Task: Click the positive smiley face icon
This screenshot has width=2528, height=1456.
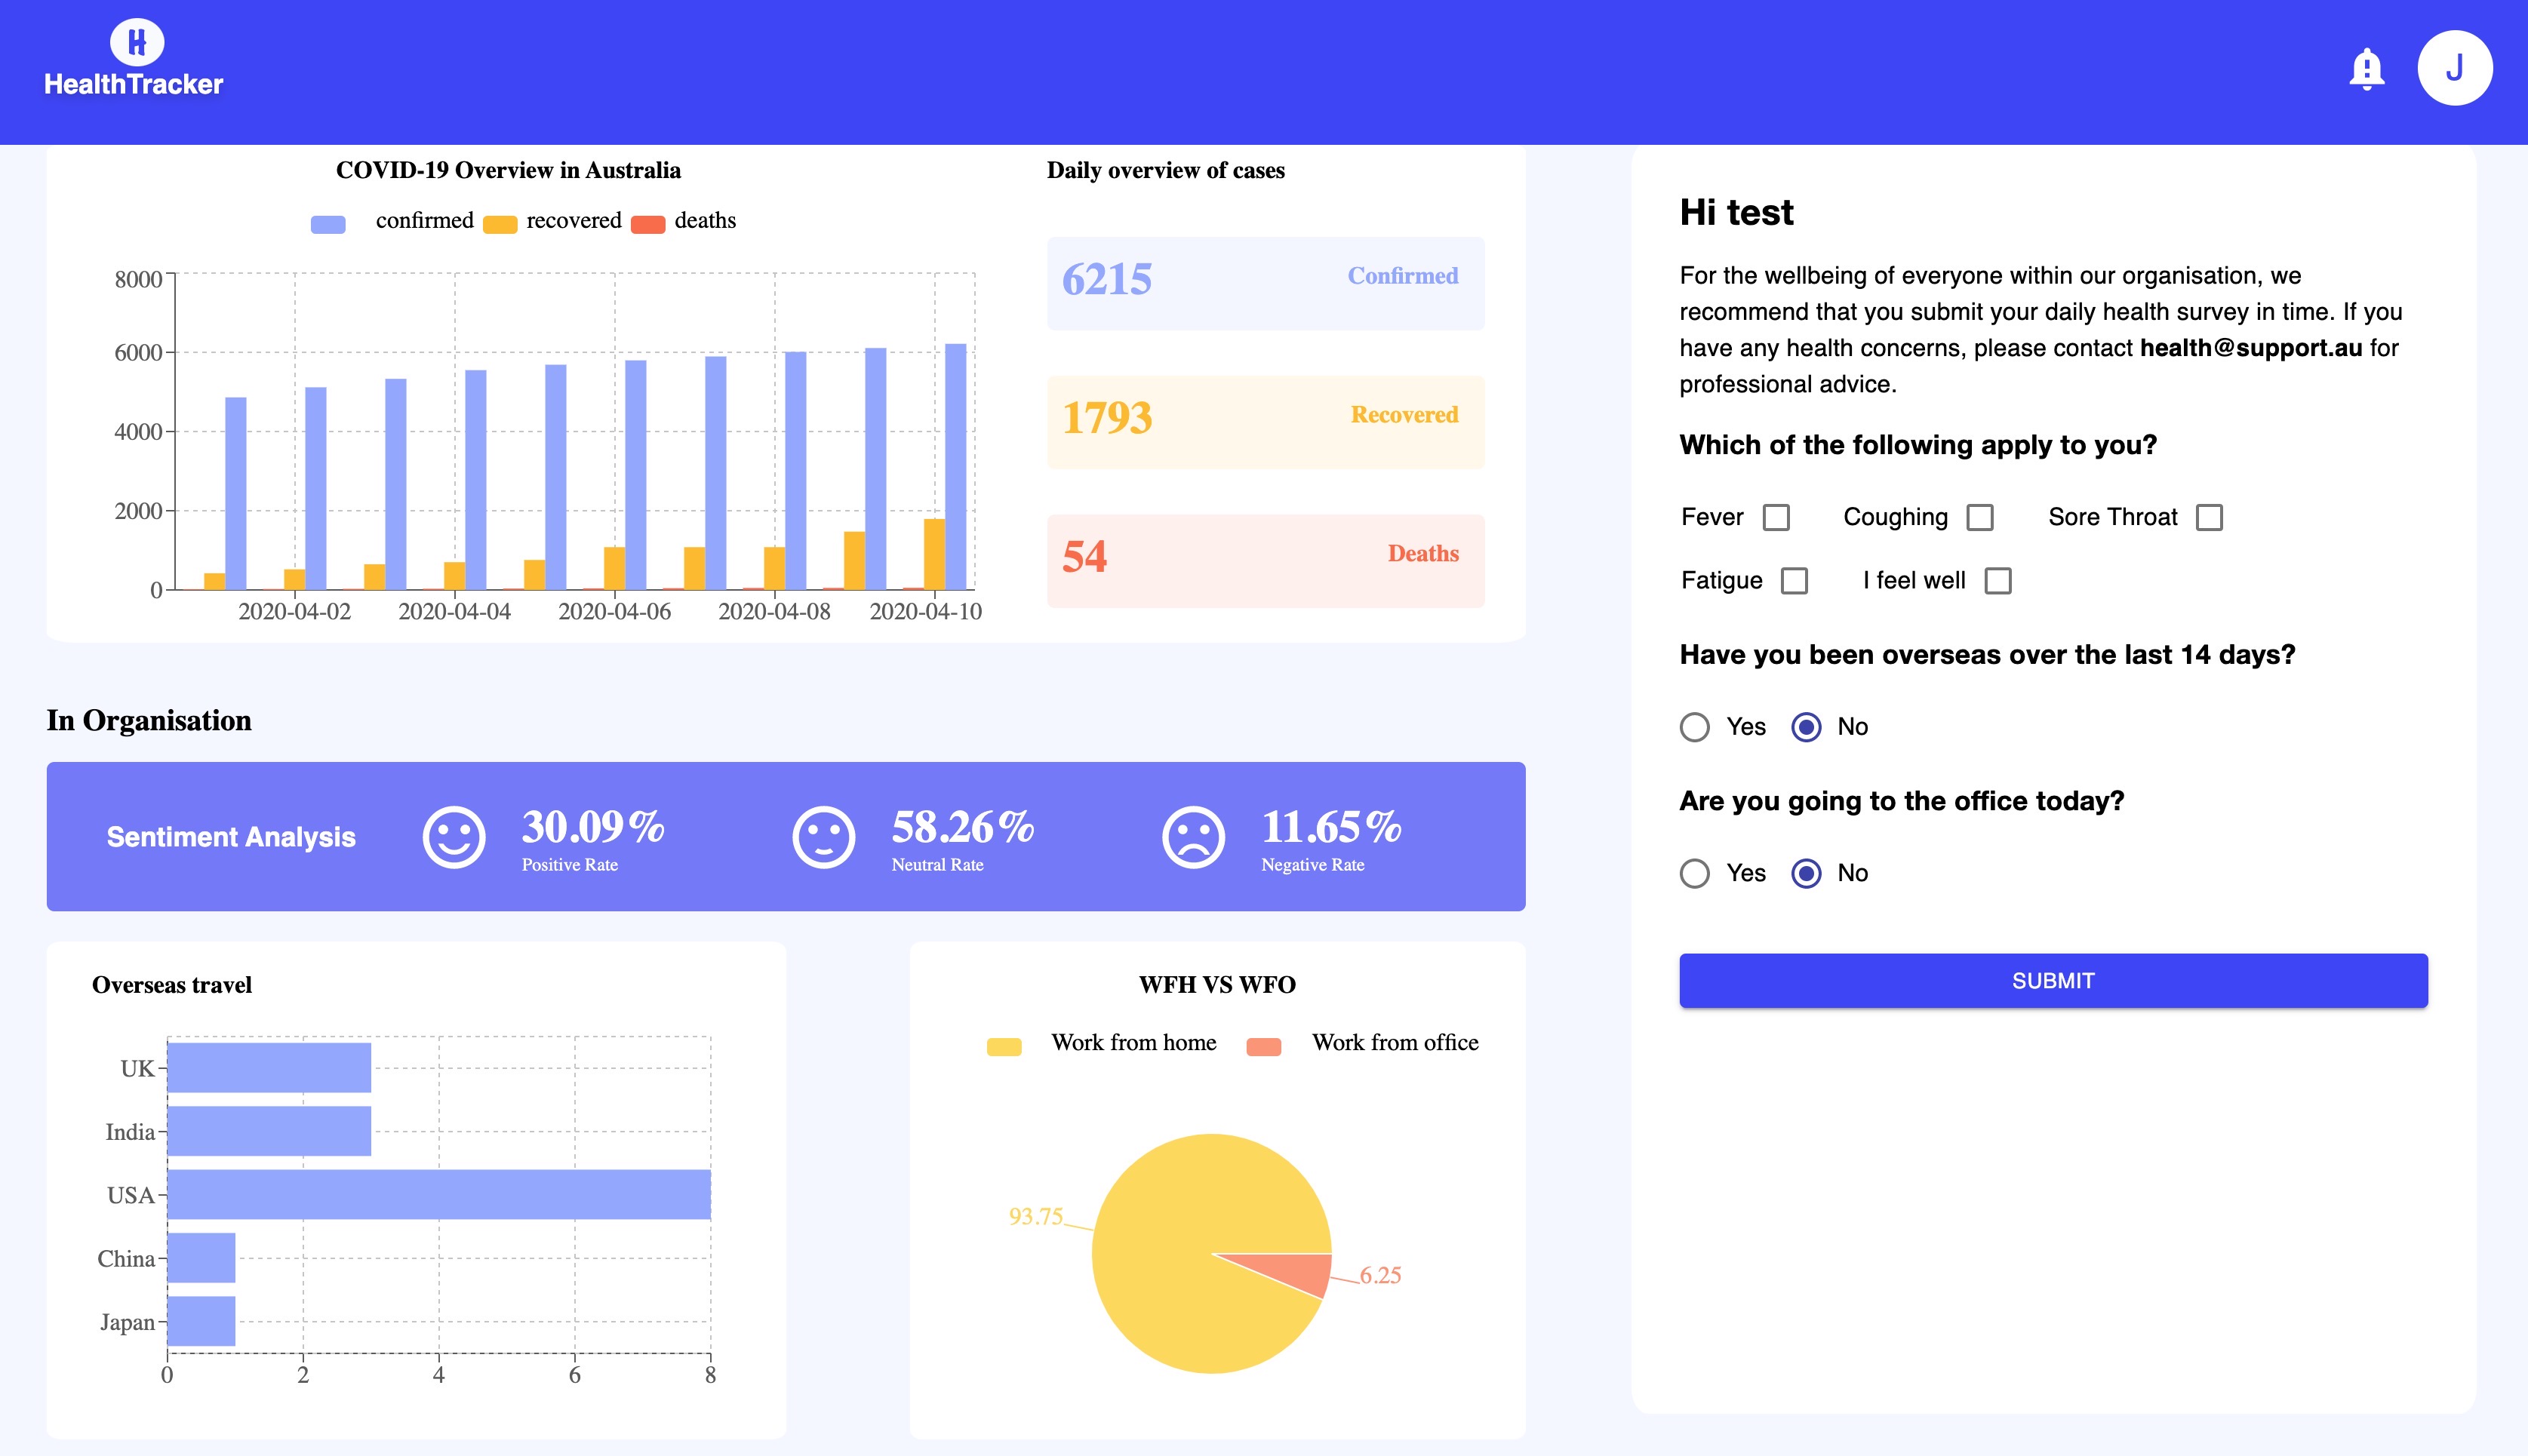Action: point(454,837)
